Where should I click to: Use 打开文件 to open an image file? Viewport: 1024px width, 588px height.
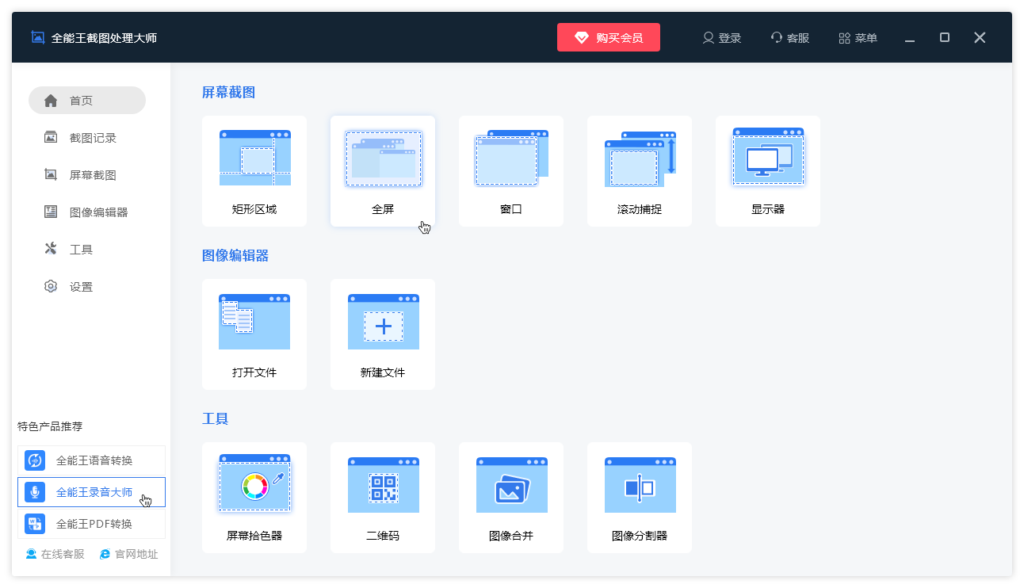254,333
